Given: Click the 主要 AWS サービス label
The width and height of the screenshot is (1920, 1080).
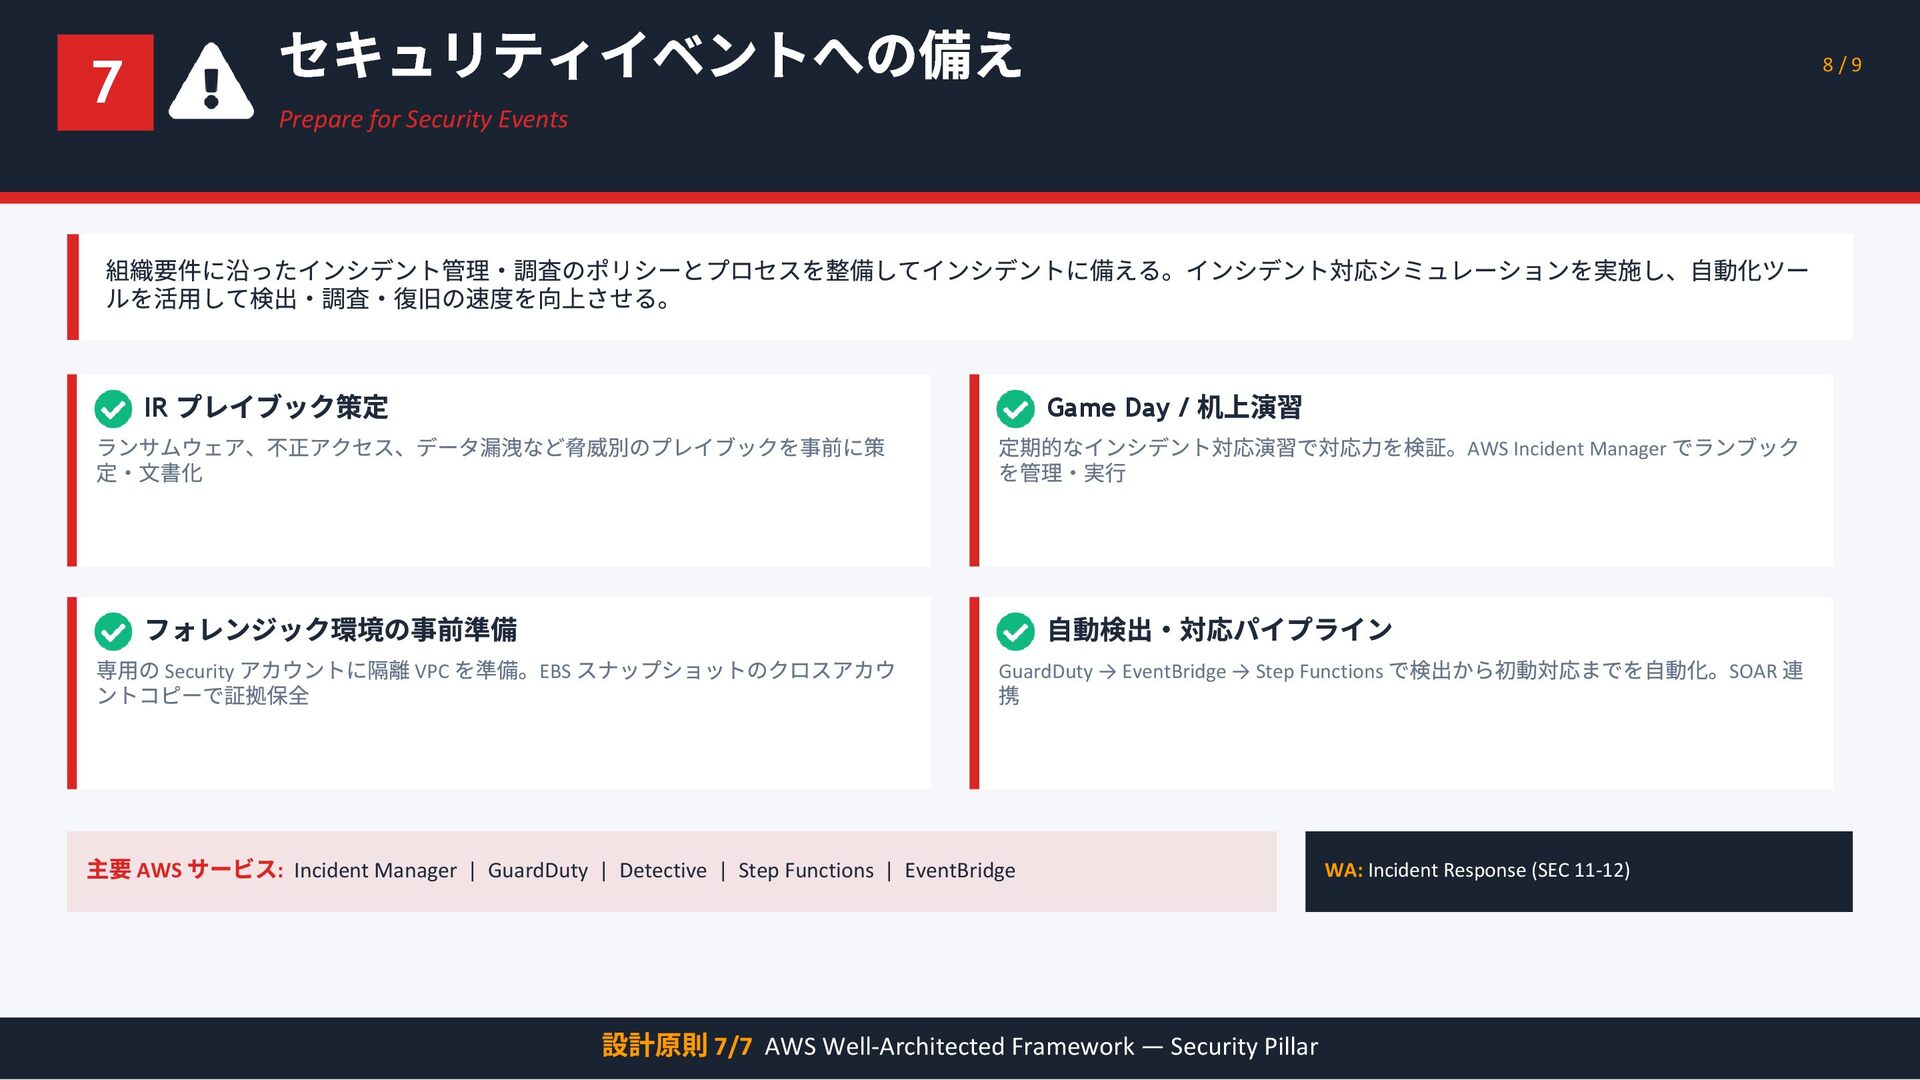Looking at the screenshot, I should [185, 870].
